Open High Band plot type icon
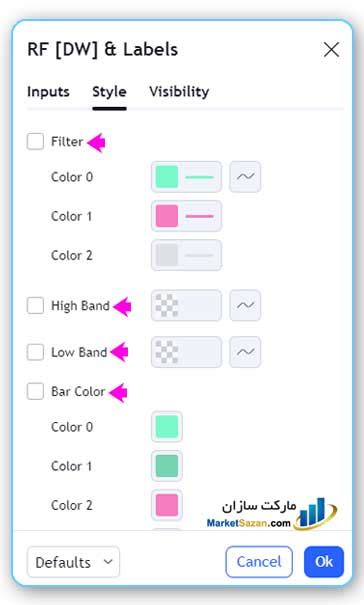The image size is (364, 605). pos(245,305)
